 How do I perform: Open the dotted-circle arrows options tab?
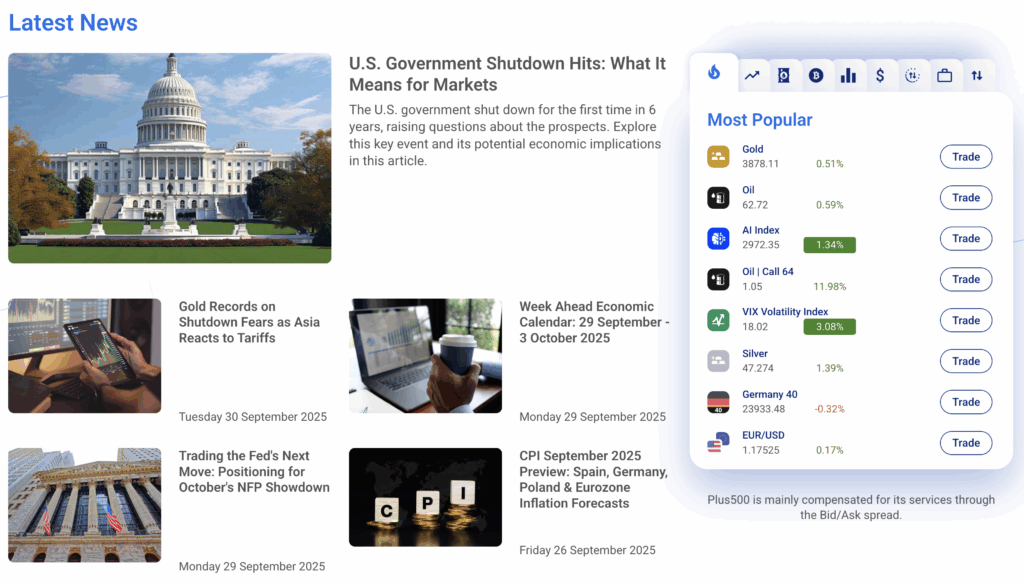pos(912,75)
